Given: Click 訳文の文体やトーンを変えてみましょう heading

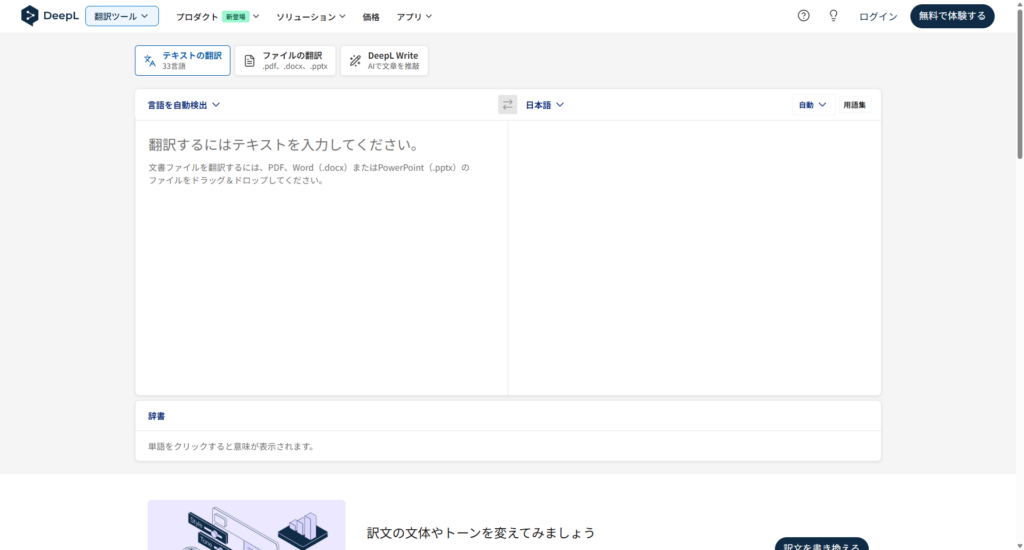Looking at the screenshot, I should click(481, 533).
